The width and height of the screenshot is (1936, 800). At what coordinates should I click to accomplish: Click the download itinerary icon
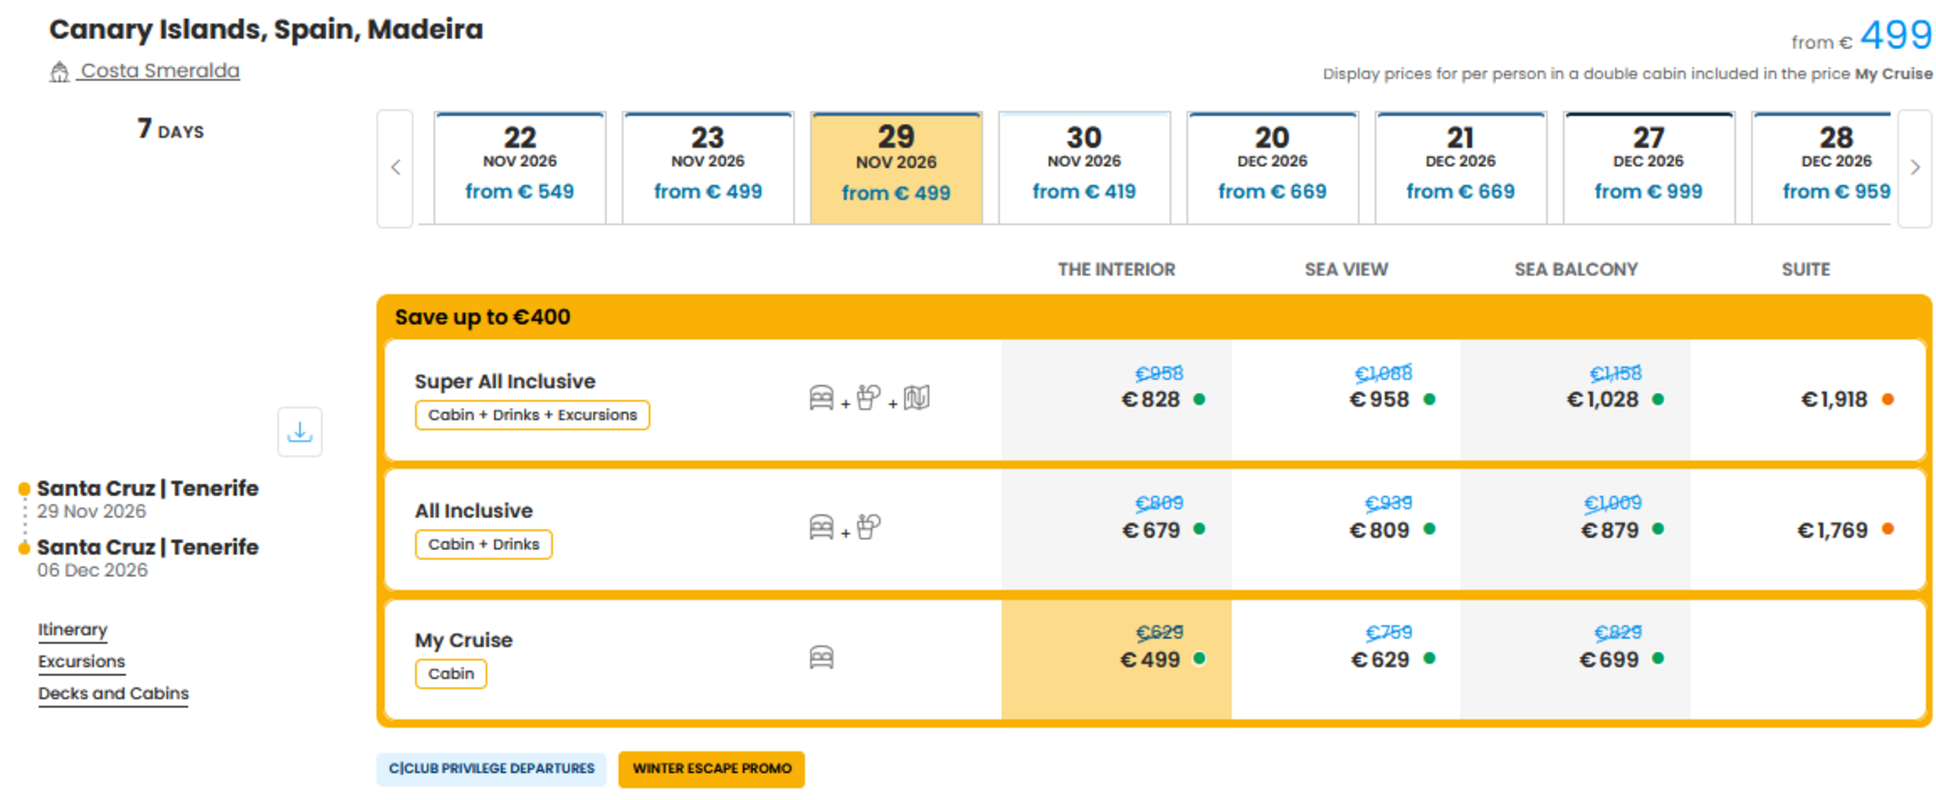click(x=299, y=432)
